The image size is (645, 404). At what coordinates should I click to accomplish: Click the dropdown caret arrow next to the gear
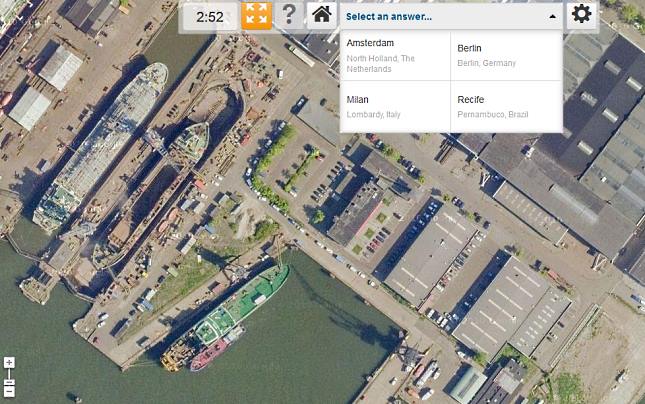click(552, 17)
